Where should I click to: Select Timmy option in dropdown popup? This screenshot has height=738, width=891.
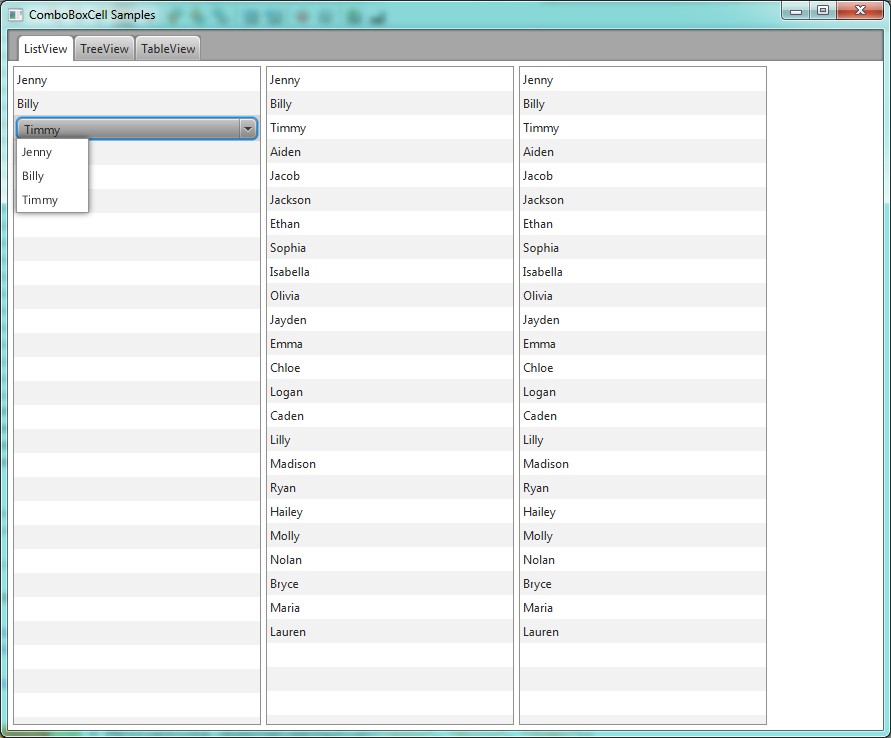point(40,200)
